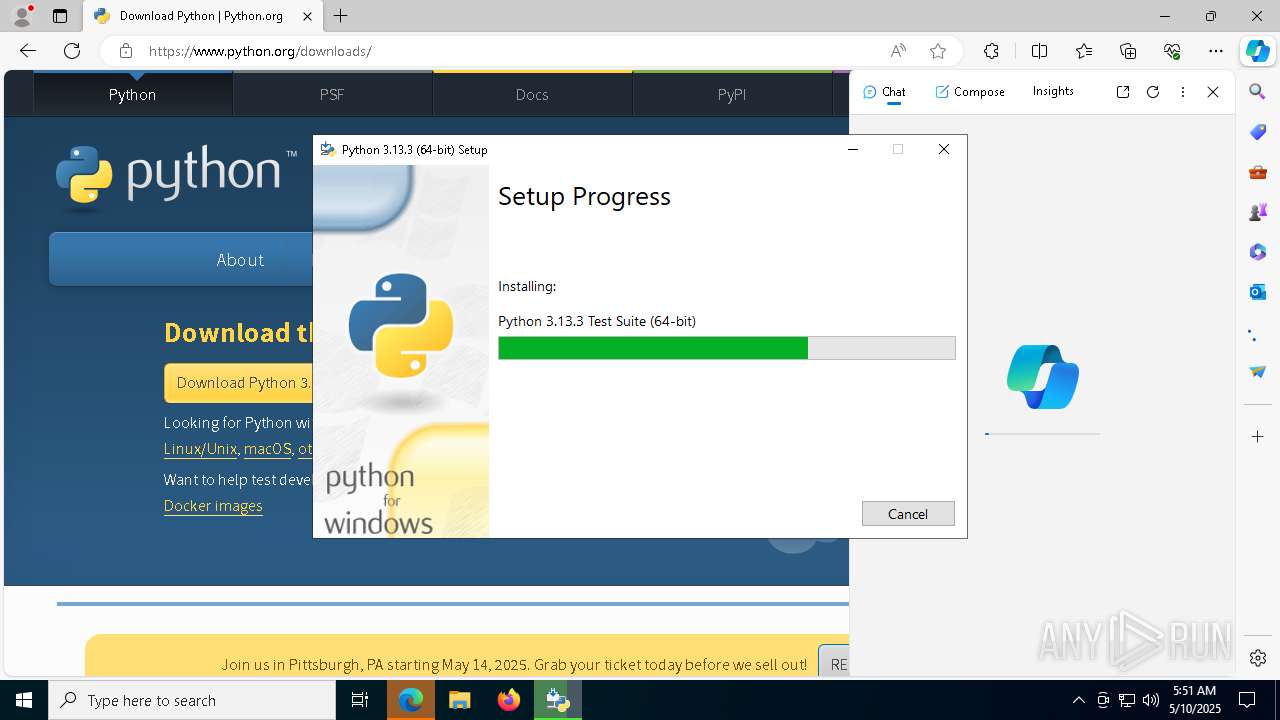Open the notification center icon

coord(1247,700)
